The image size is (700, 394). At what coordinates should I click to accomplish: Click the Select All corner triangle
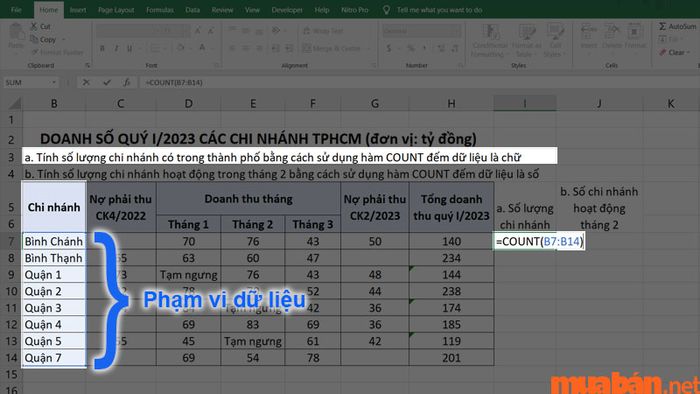pyautogui.click(x=15, y=104)
